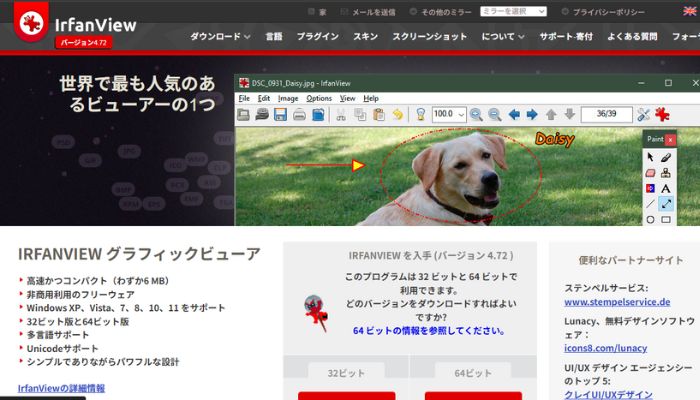Open the 言語 menu item
Image resolution: width=700 pixels, height=400 pixels.
(x=274, y=37)
